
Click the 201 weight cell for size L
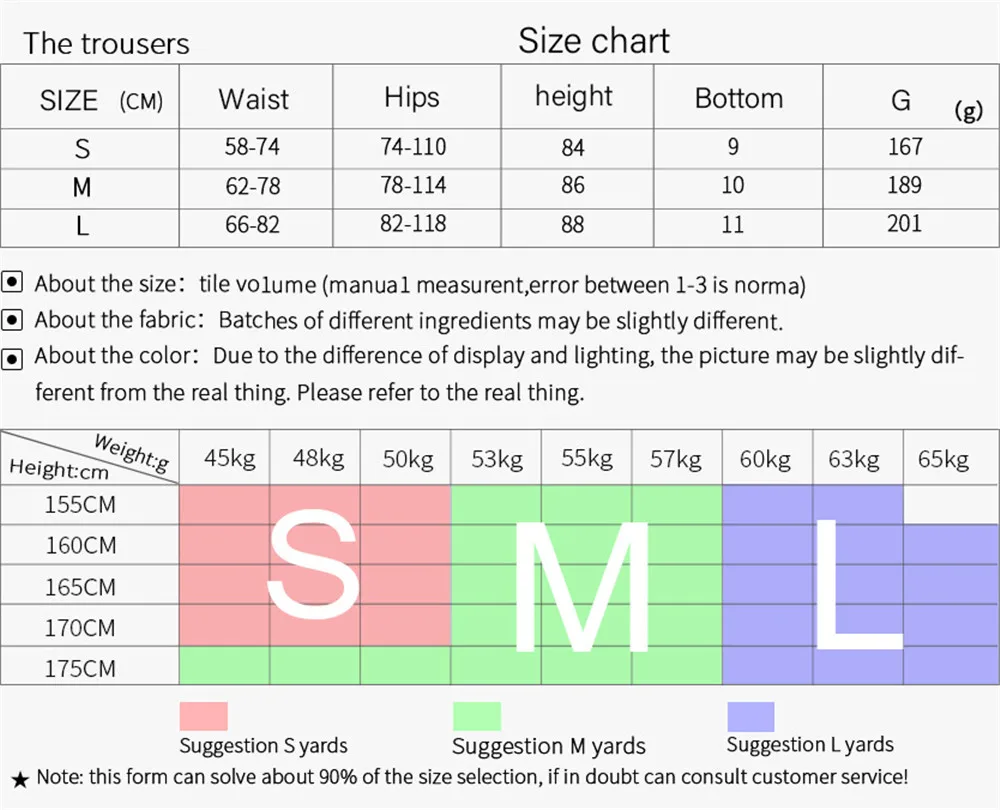tap(904, 223)
